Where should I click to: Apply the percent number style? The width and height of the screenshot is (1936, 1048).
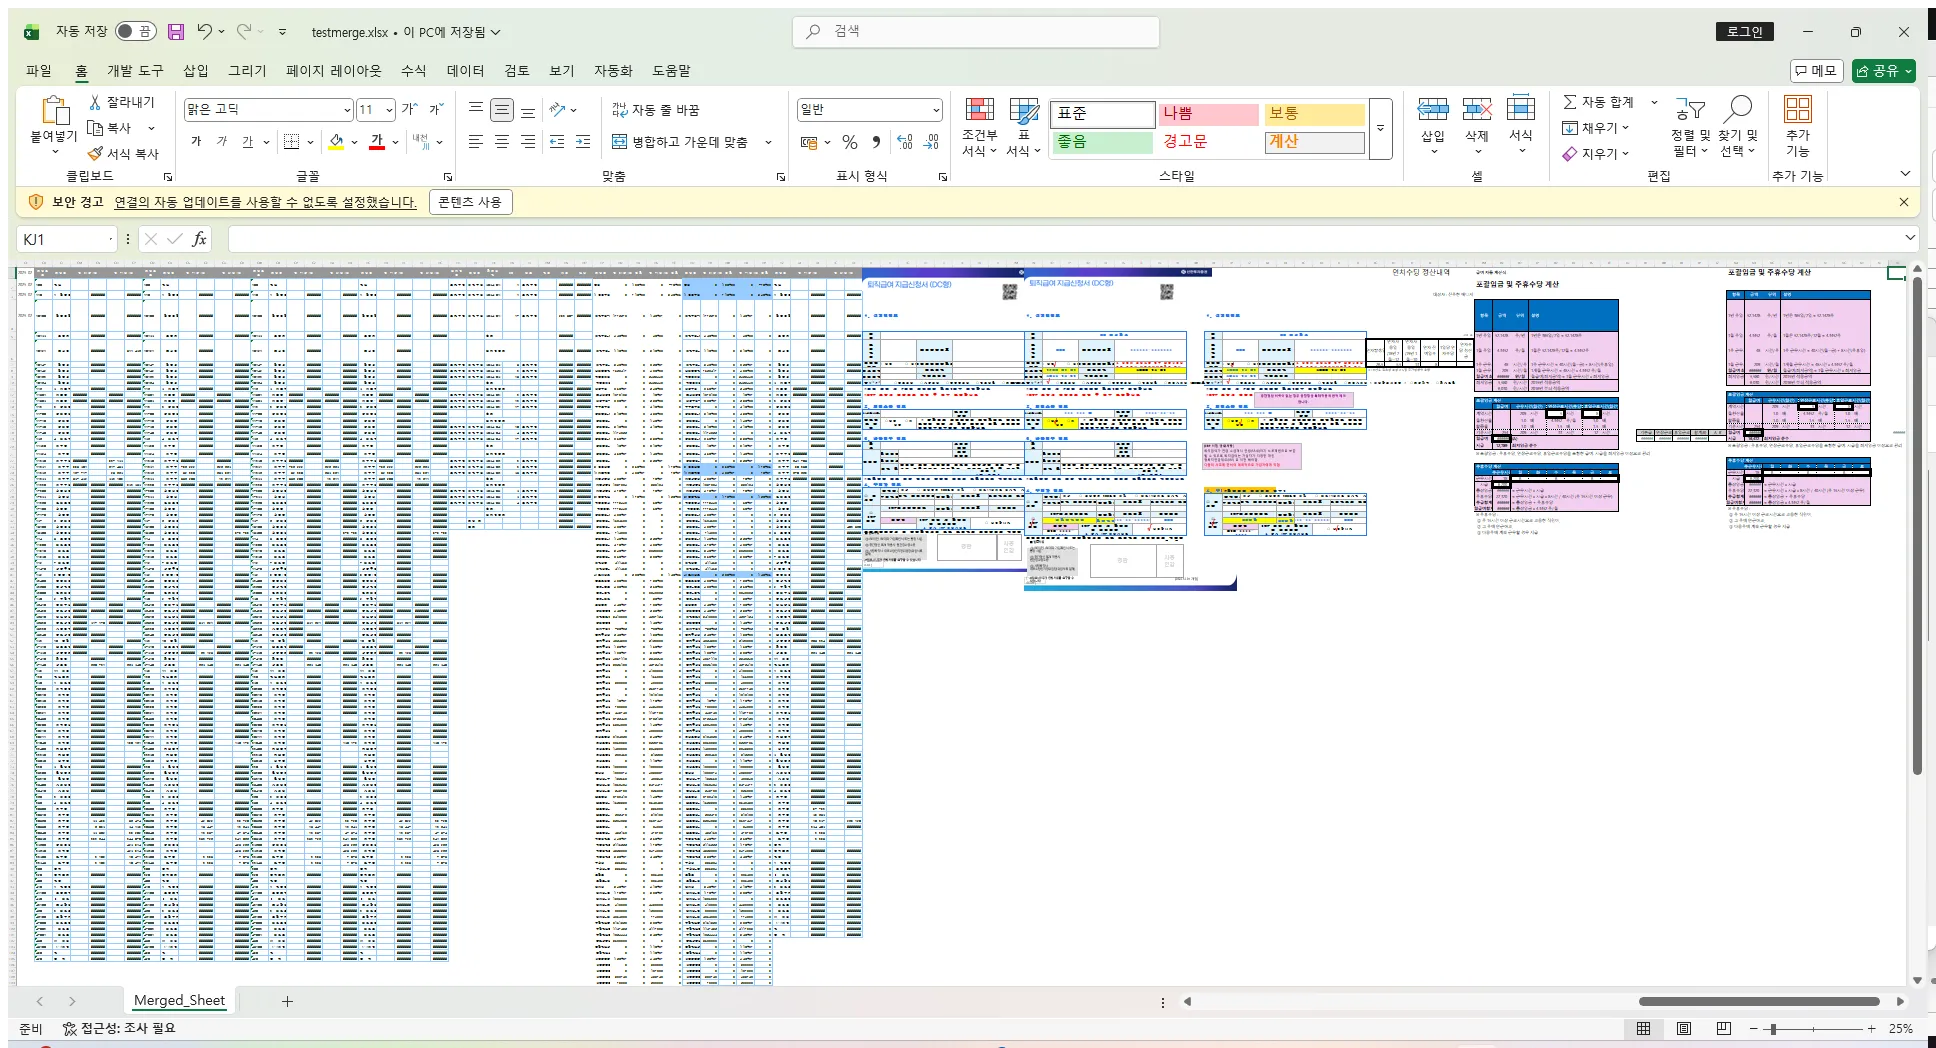pyautogui.click(x=849, y=142)
